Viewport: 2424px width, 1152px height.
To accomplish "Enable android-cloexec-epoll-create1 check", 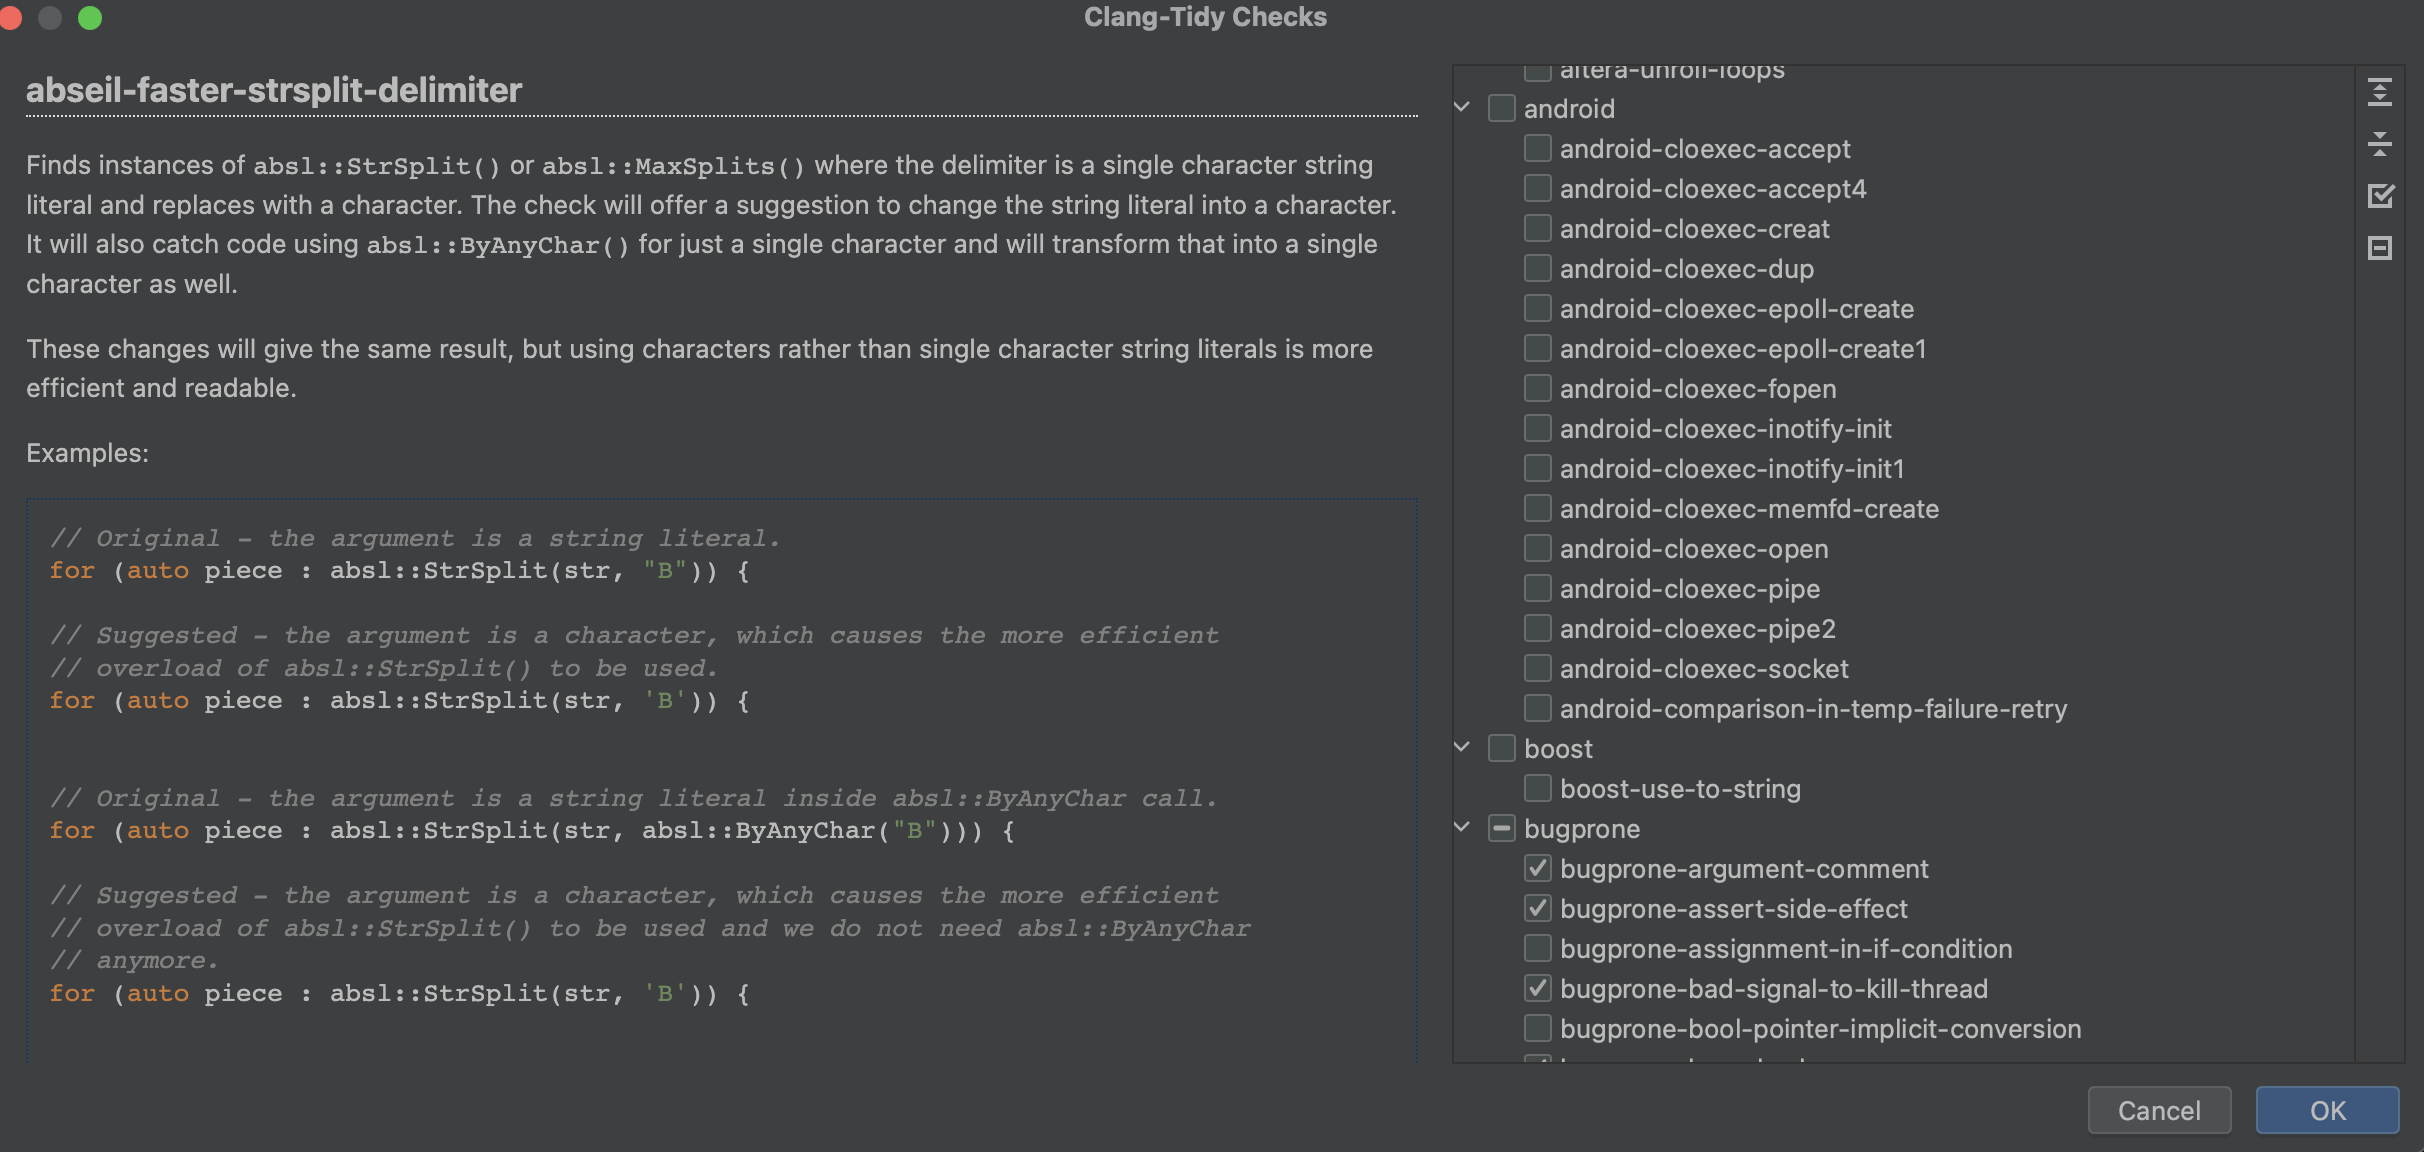I will coord(1538,348).
